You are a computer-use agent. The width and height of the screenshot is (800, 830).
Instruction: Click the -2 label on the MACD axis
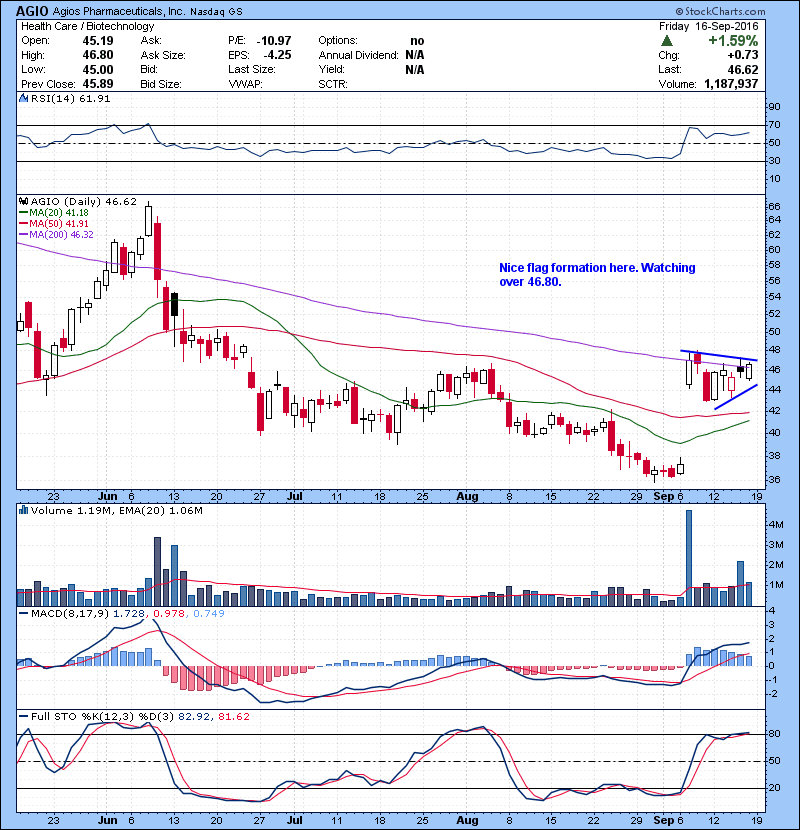tap(772, 694)
